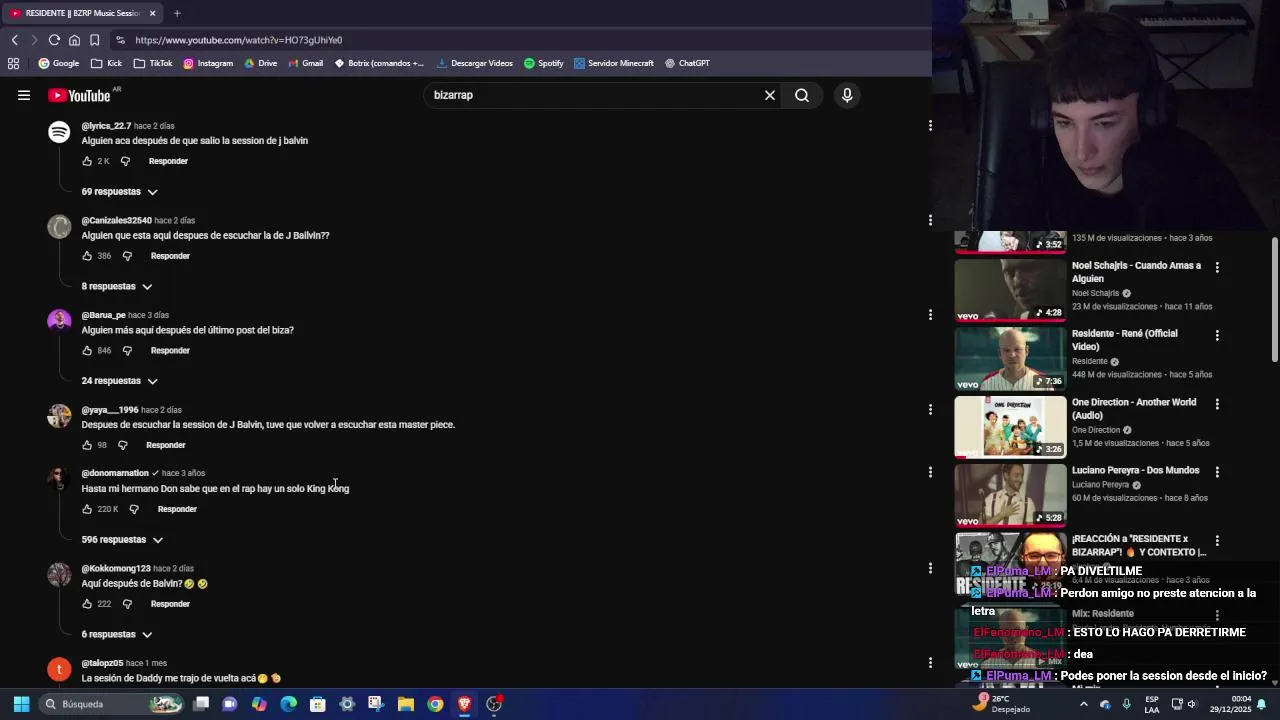Visit the @donomarnation channel
The width and height of the screenshot is (1280, 720).
pyautogui.click(x=115, y=473)
